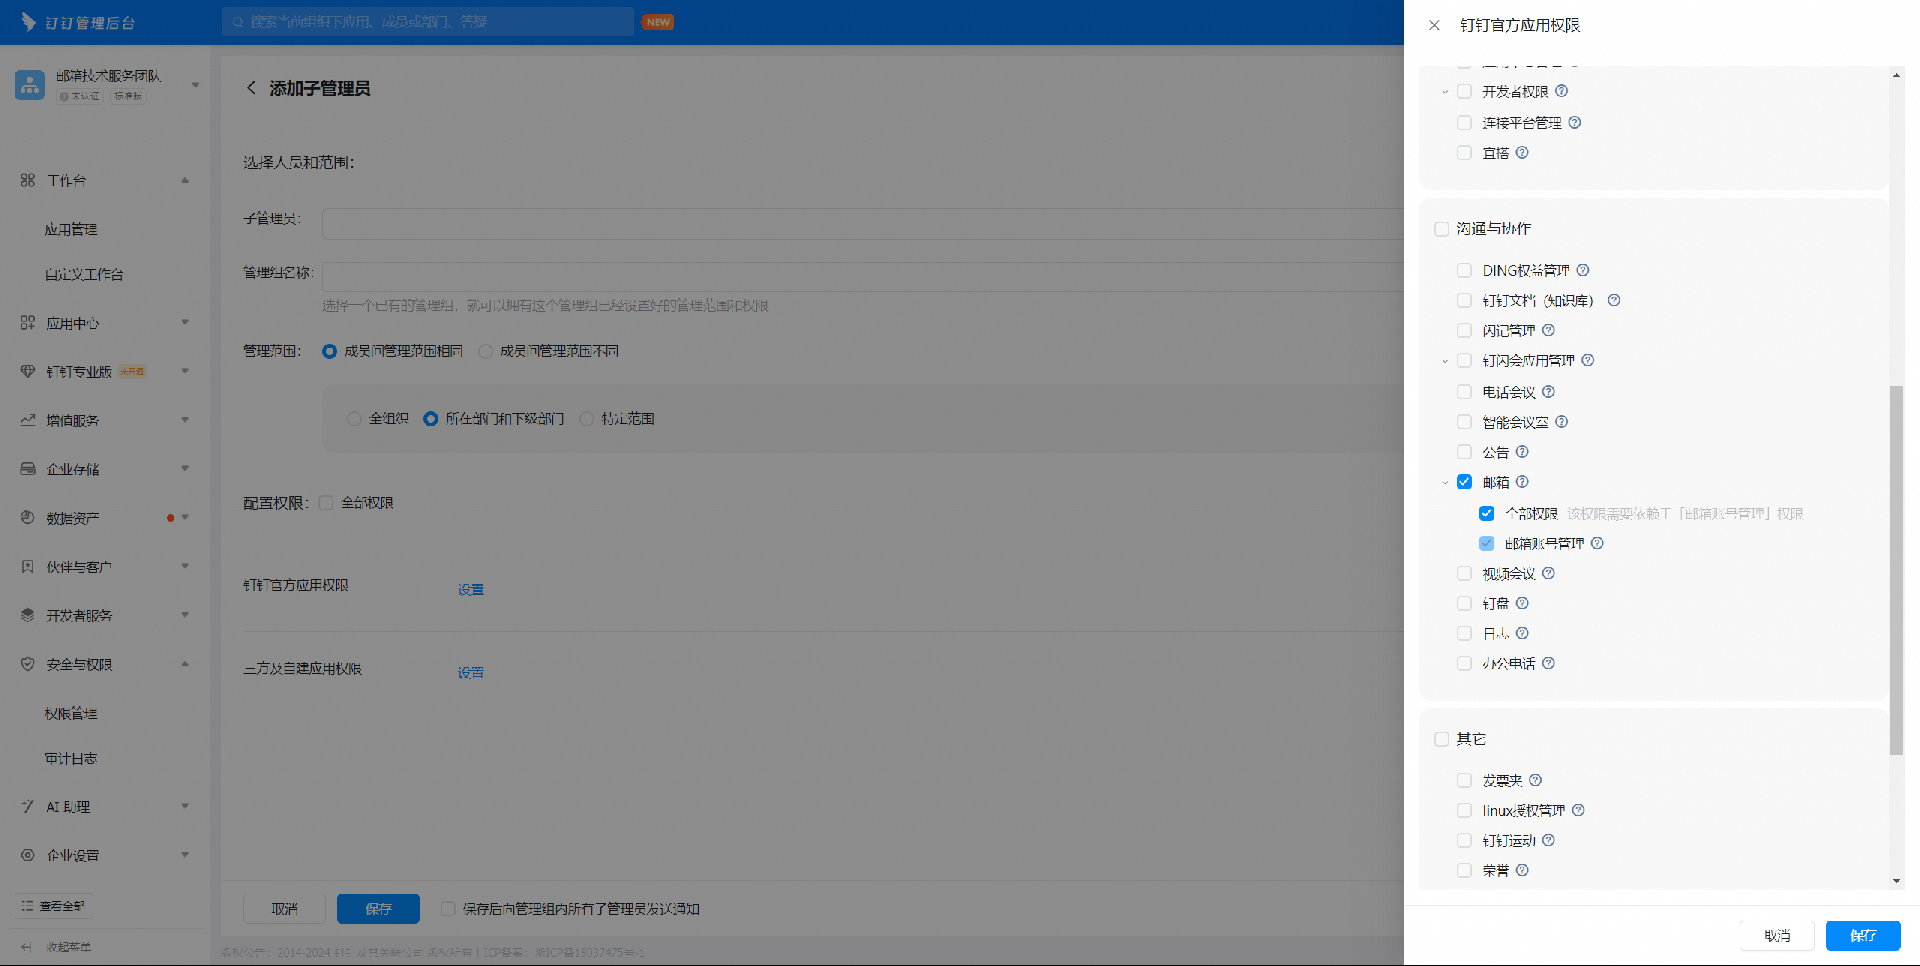1920x966 pixels.
Task: Click 取消 at bottom of 添加子管理员 form
Action: [284, 909]
